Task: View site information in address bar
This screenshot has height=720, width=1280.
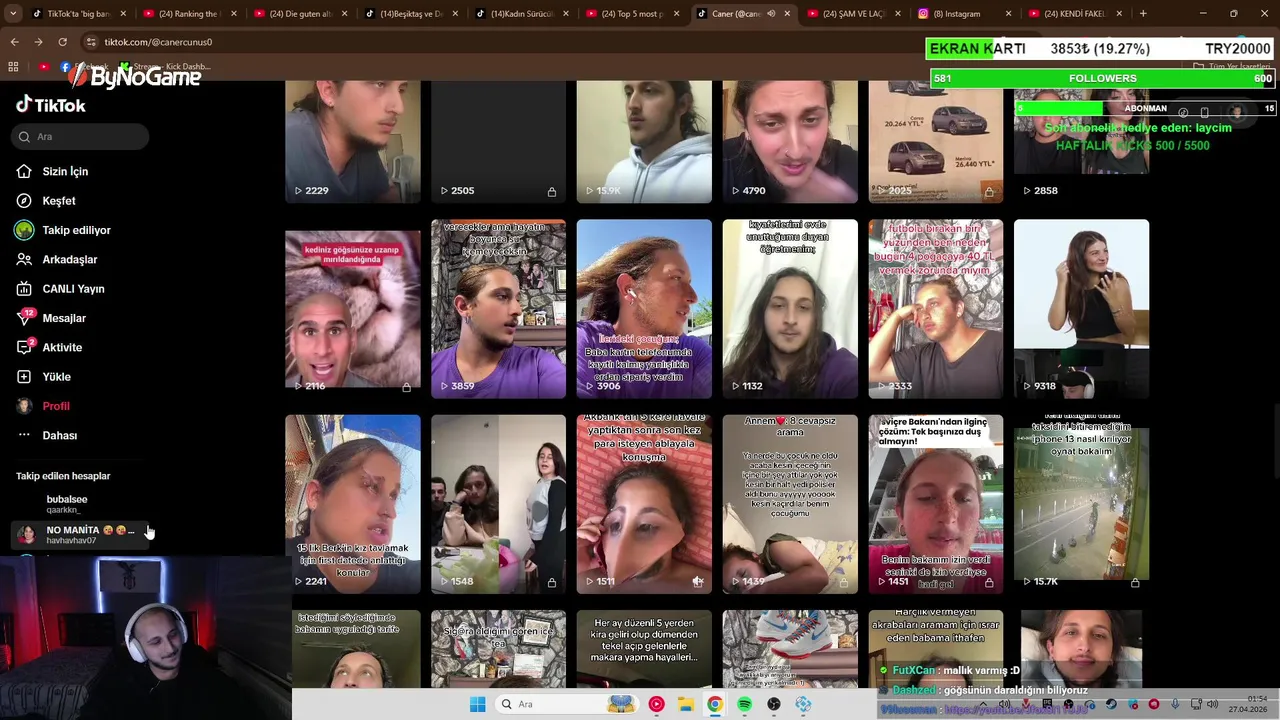Action: tap(91, 42)
